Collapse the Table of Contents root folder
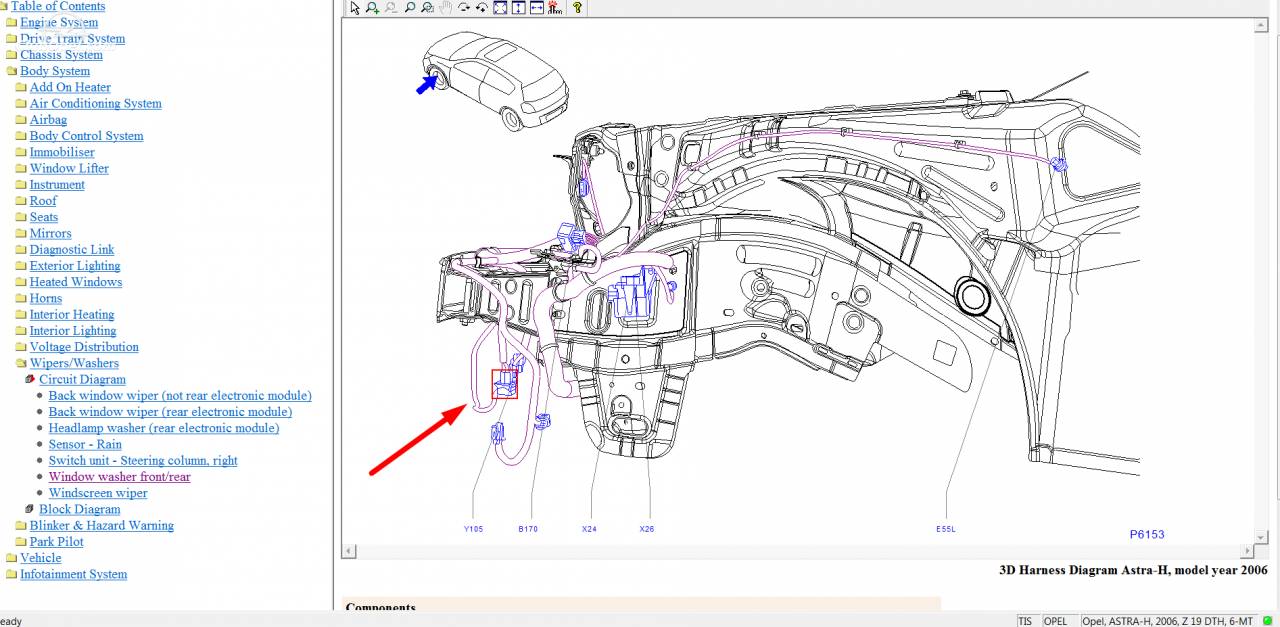1280x627 pixels. coord(4,6)
